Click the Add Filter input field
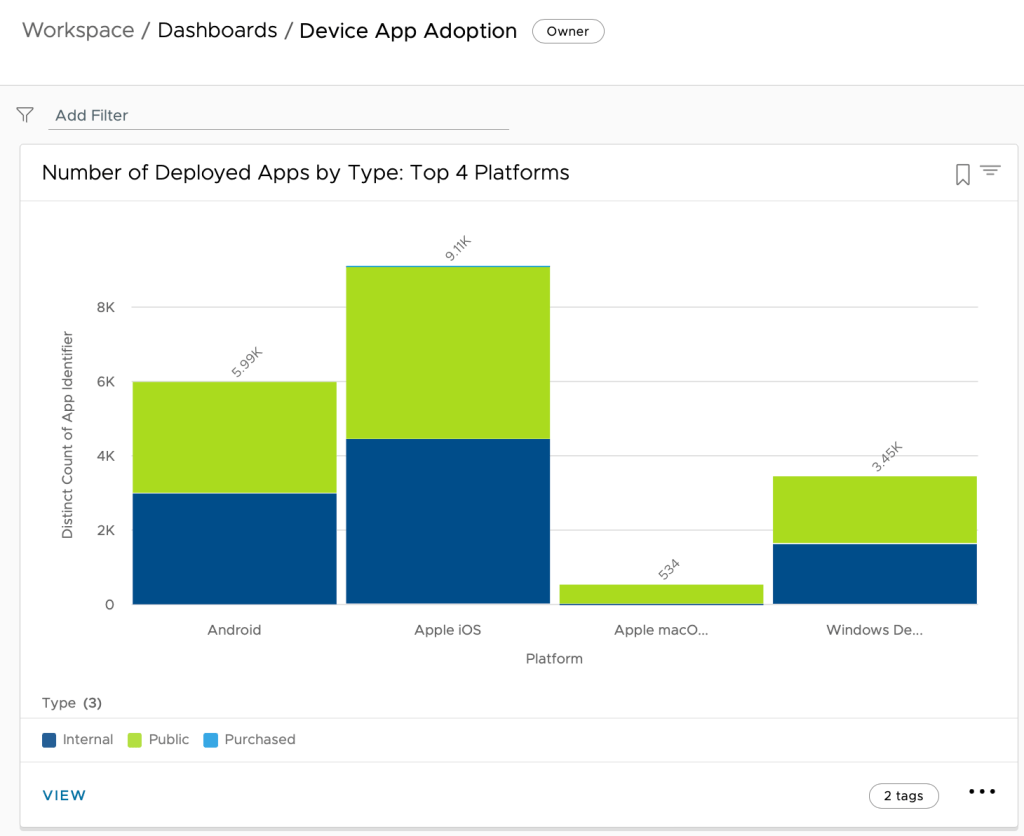Image resolution: width=1024 pixels, height=836 pixels. [x=278, y=116]
